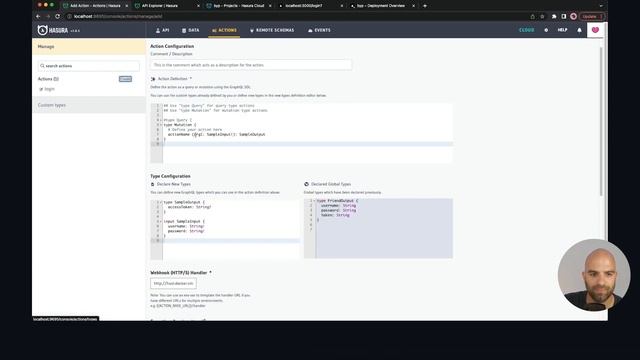640x360 pixels.
Task: Select the ACTIONS tab
Action: 224,30
